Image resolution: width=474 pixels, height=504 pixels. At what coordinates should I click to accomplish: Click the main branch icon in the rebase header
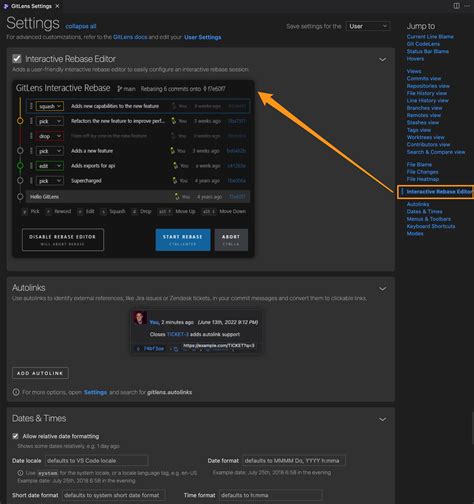tap(119, 89)
